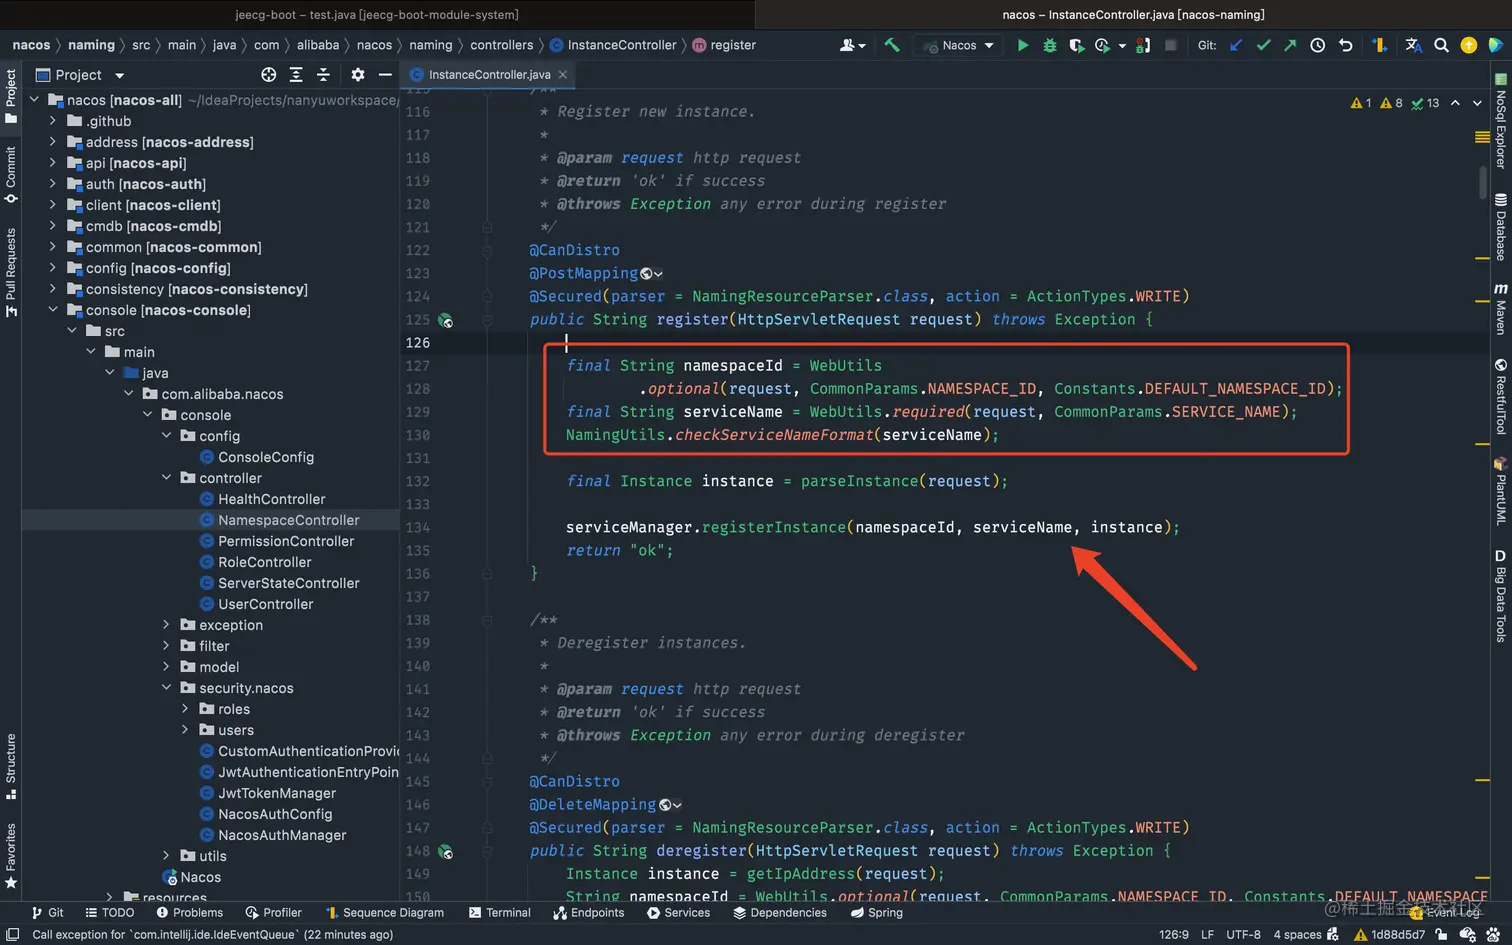Screen dimensions: 1512x945
Task: Open the attach debugger icon
Action: click(x=1142, y=45)
